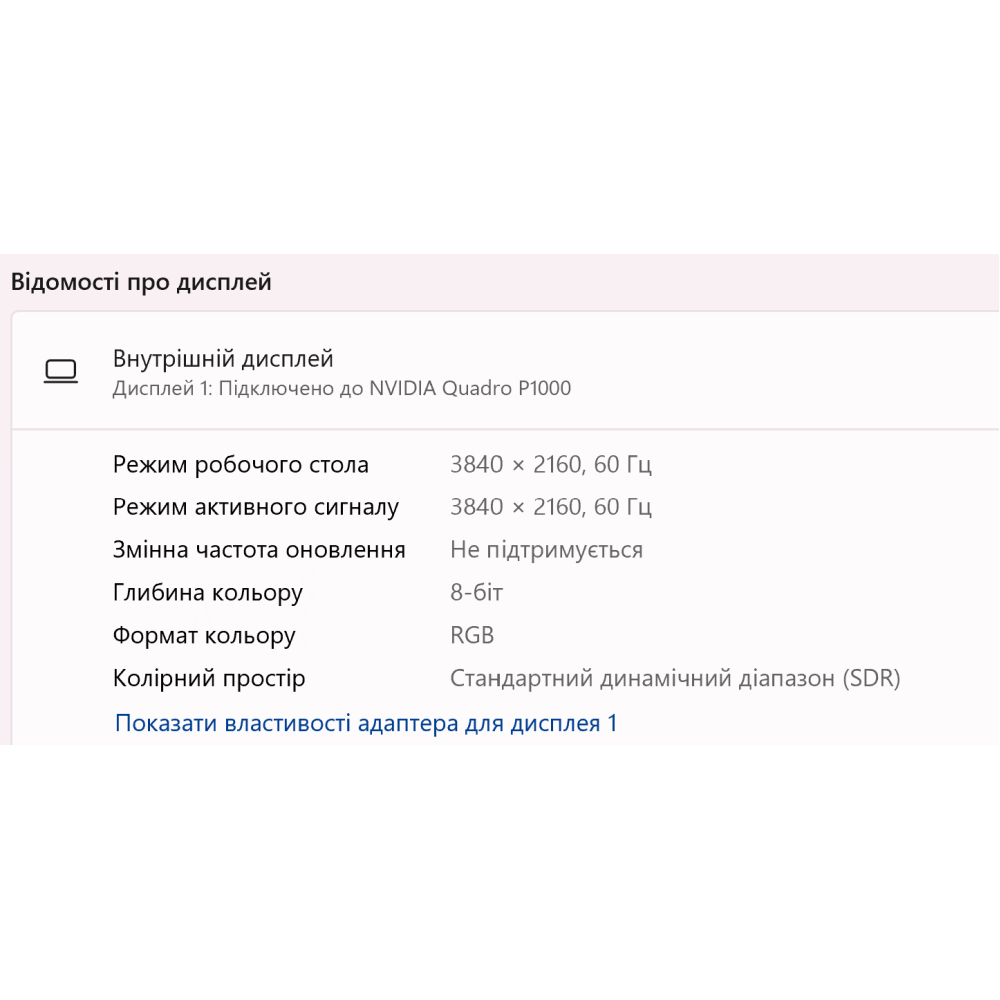The image size is (1000, 1000).
Task: Select the 3840 × 2160, 60 Гц desktop mode value
Action: (x=551, y=464)
